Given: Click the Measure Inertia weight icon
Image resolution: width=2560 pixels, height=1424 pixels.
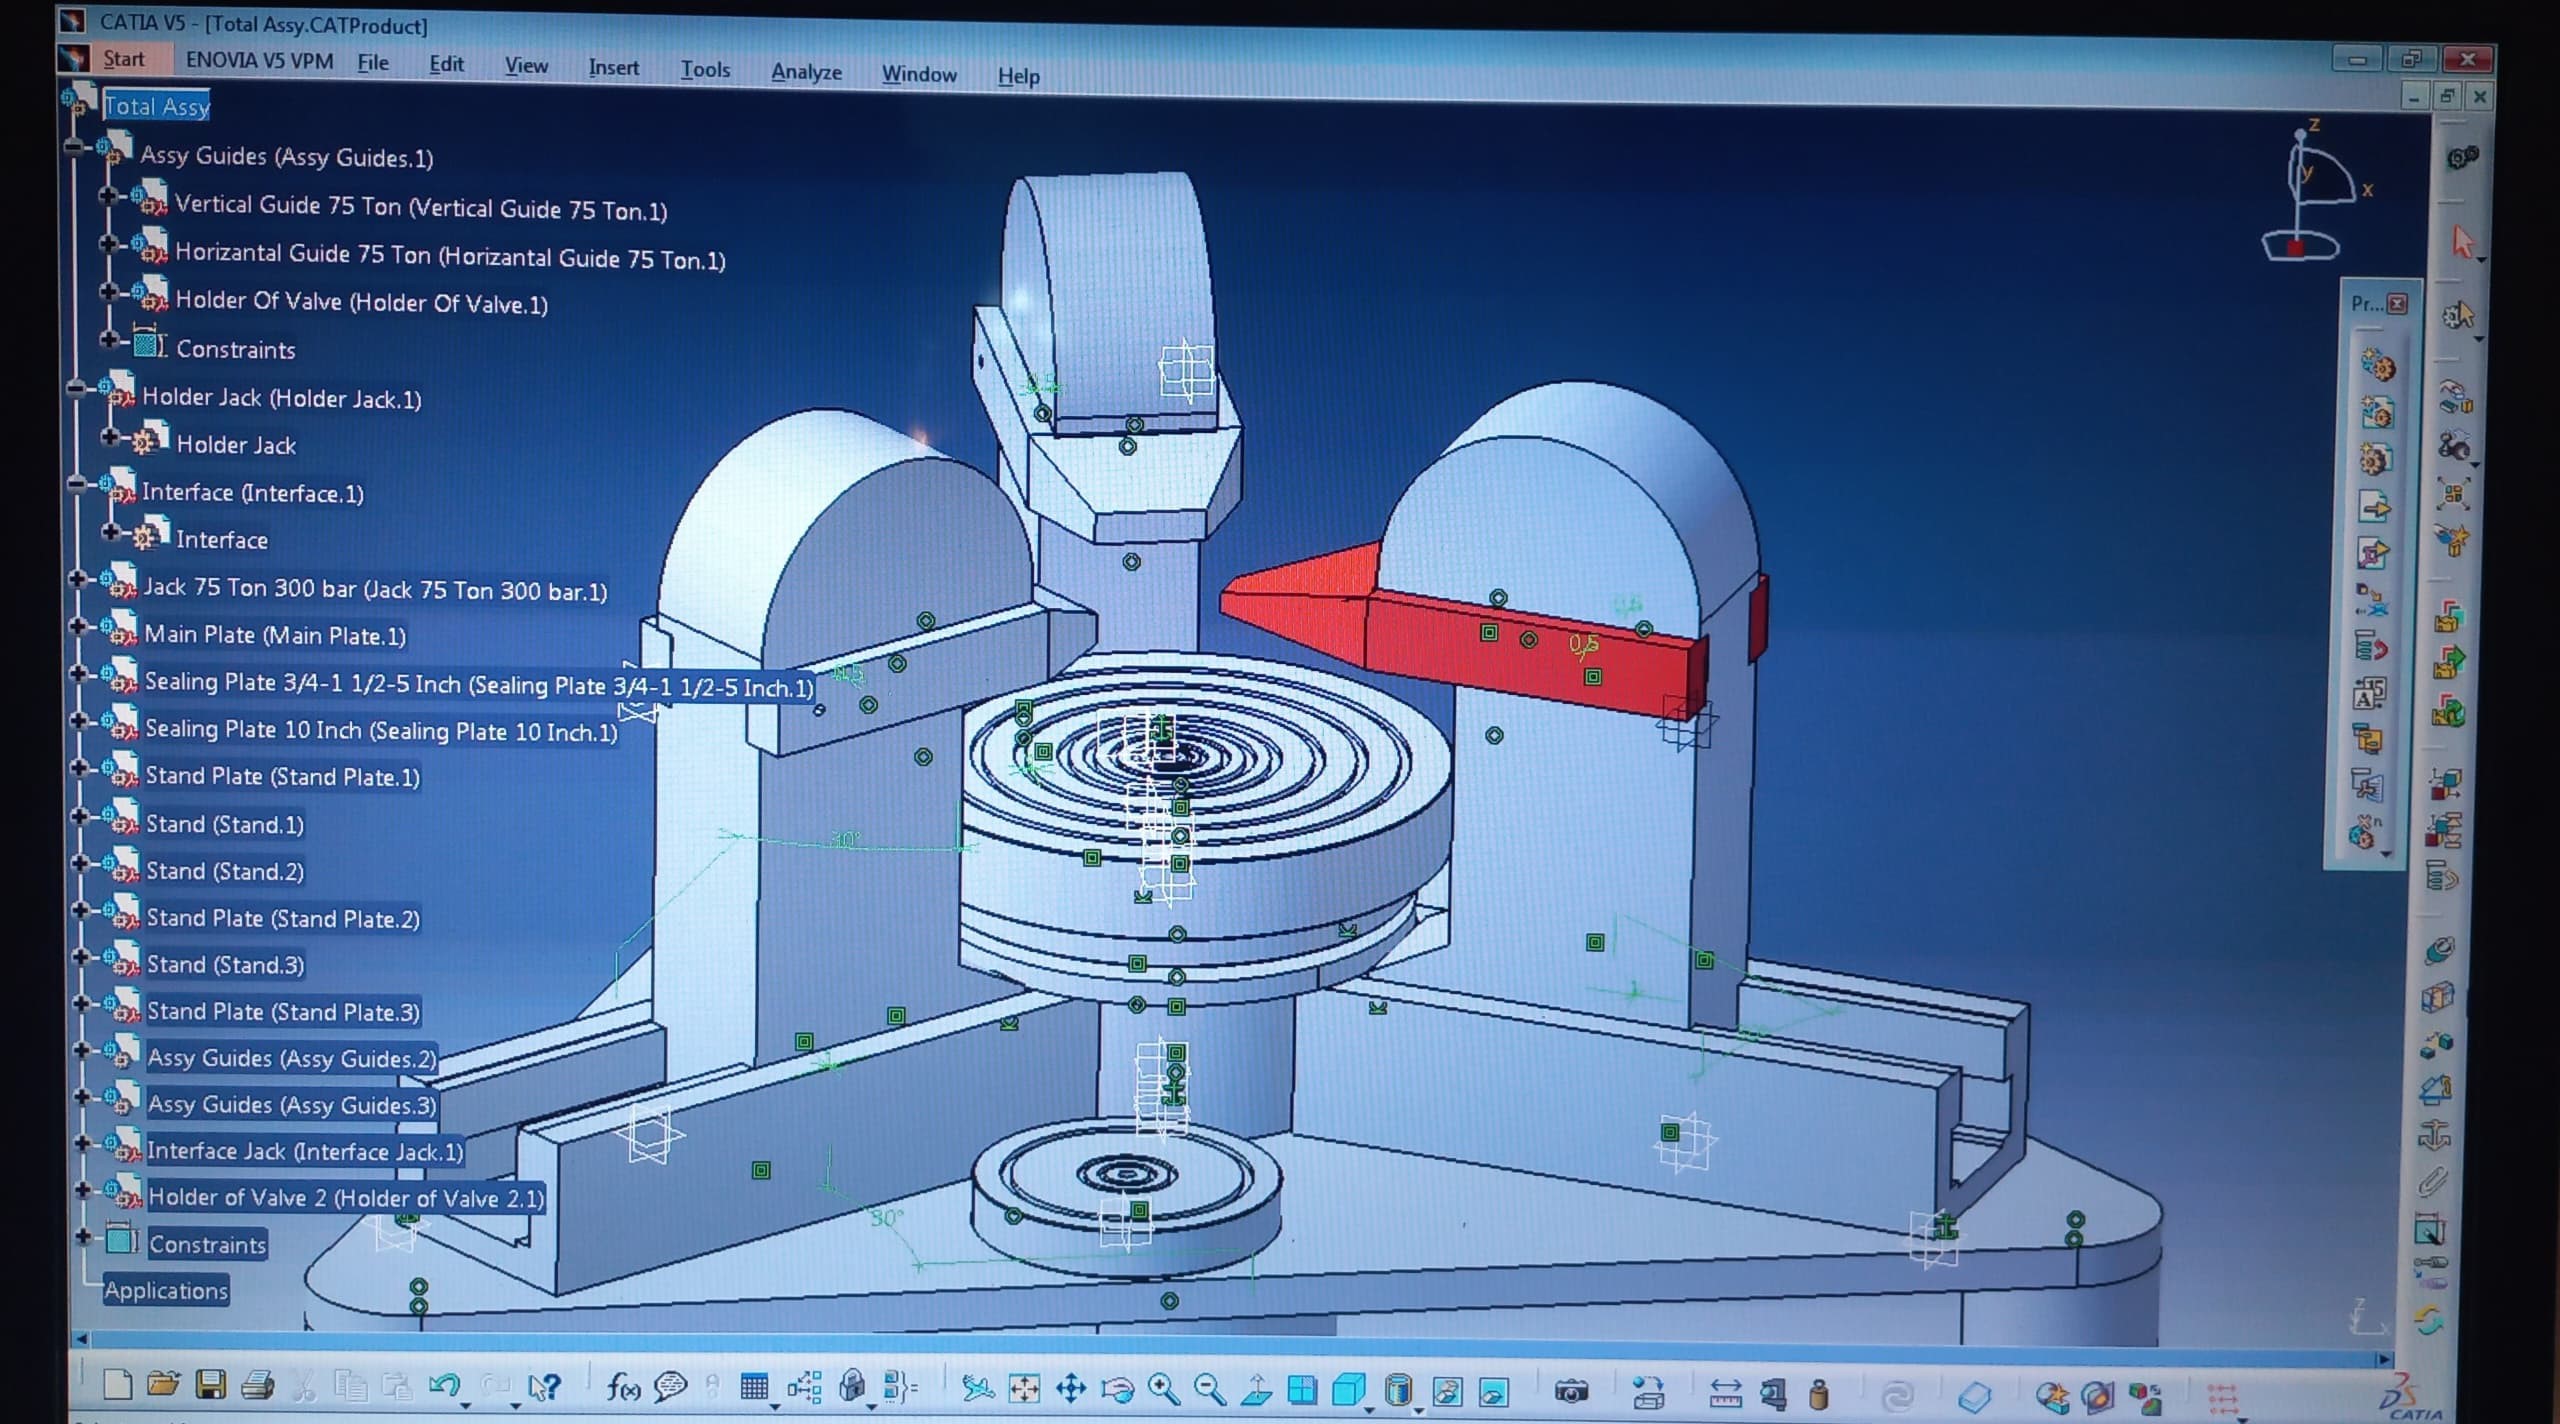Looking at the screenshot, I should pyautogui.click(x=1819, y=1394).
